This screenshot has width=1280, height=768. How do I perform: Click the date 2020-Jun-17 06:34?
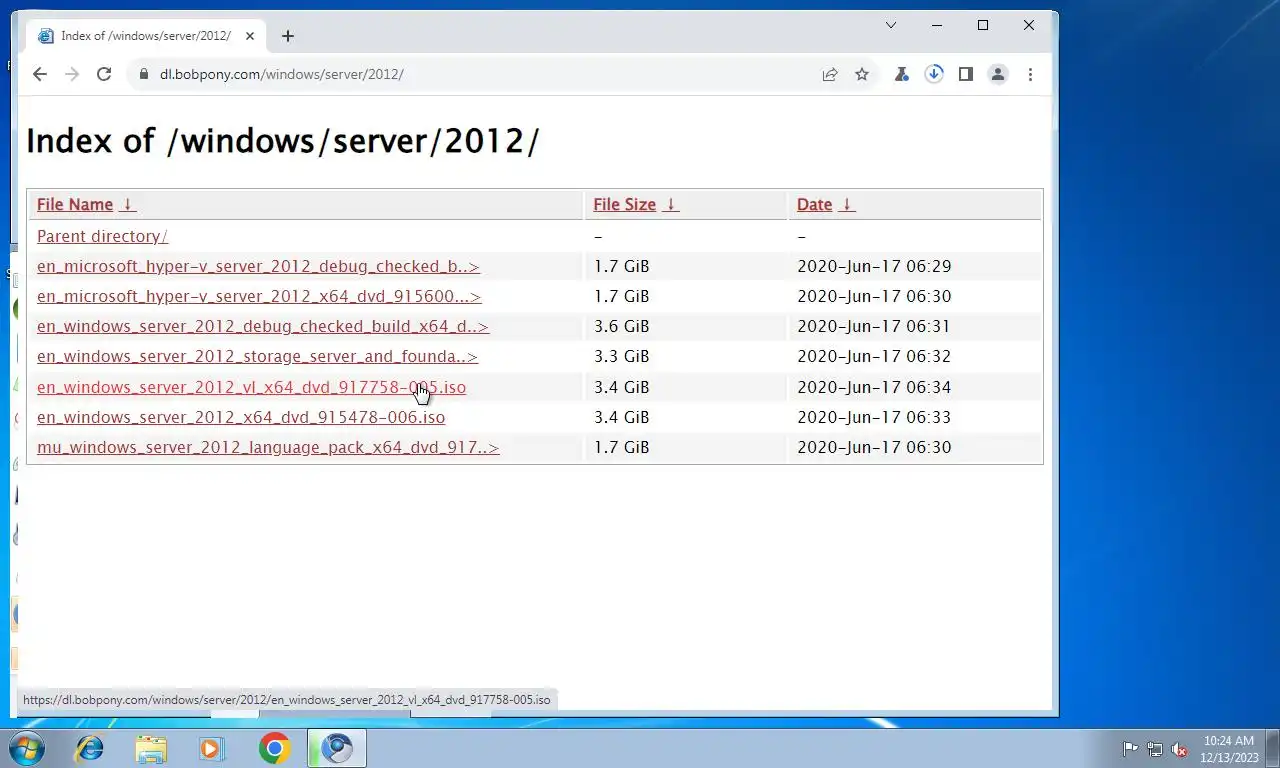(874, 387)
